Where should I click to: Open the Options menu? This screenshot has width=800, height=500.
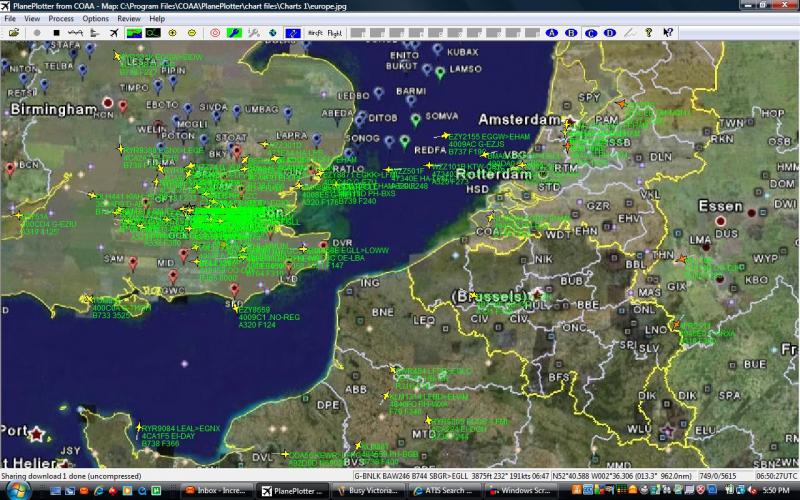(95, 18)
